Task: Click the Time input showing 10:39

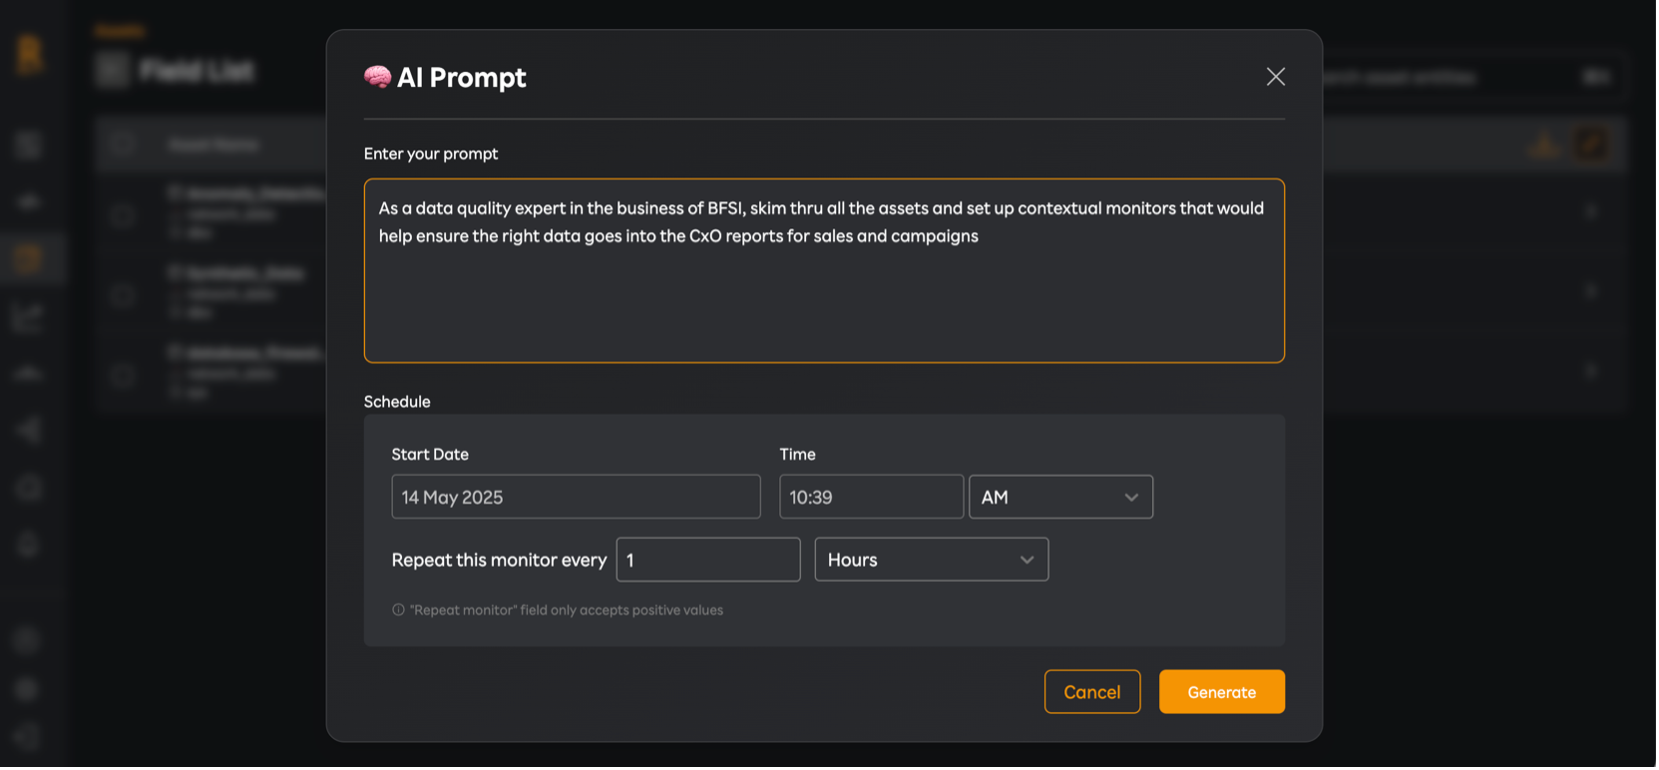Action: [x=870, y=497]
